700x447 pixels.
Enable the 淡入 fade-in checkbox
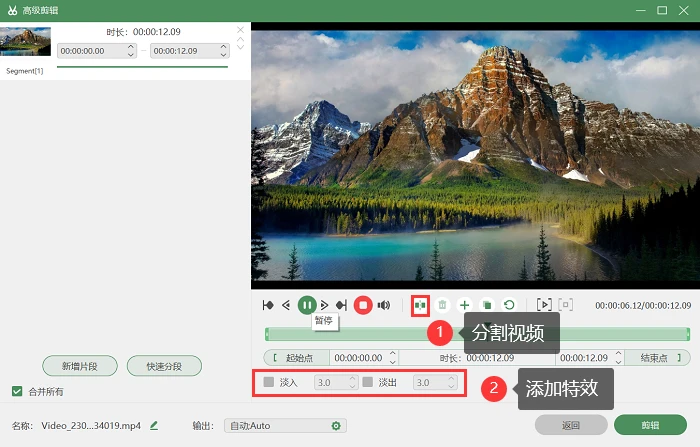(x=269, y=382)
